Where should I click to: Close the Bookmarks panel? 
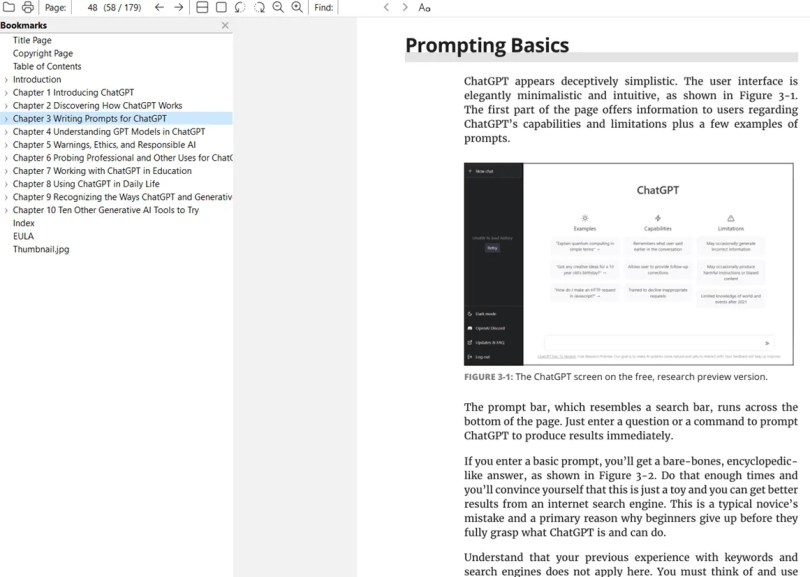[225, 25]
